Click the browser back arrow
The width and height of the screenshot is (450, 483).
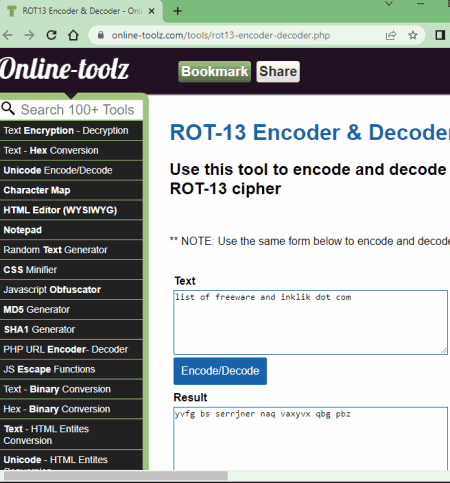click(x=7, y=35)
